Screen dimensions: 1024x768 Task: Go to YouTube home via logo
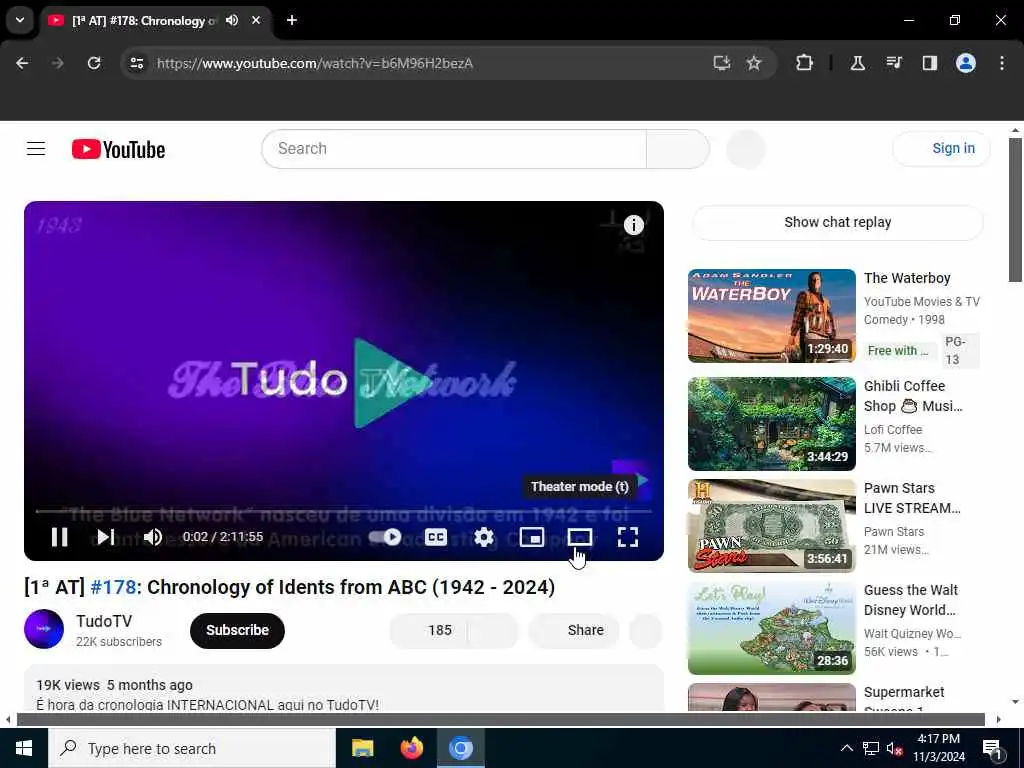[118, 150]
